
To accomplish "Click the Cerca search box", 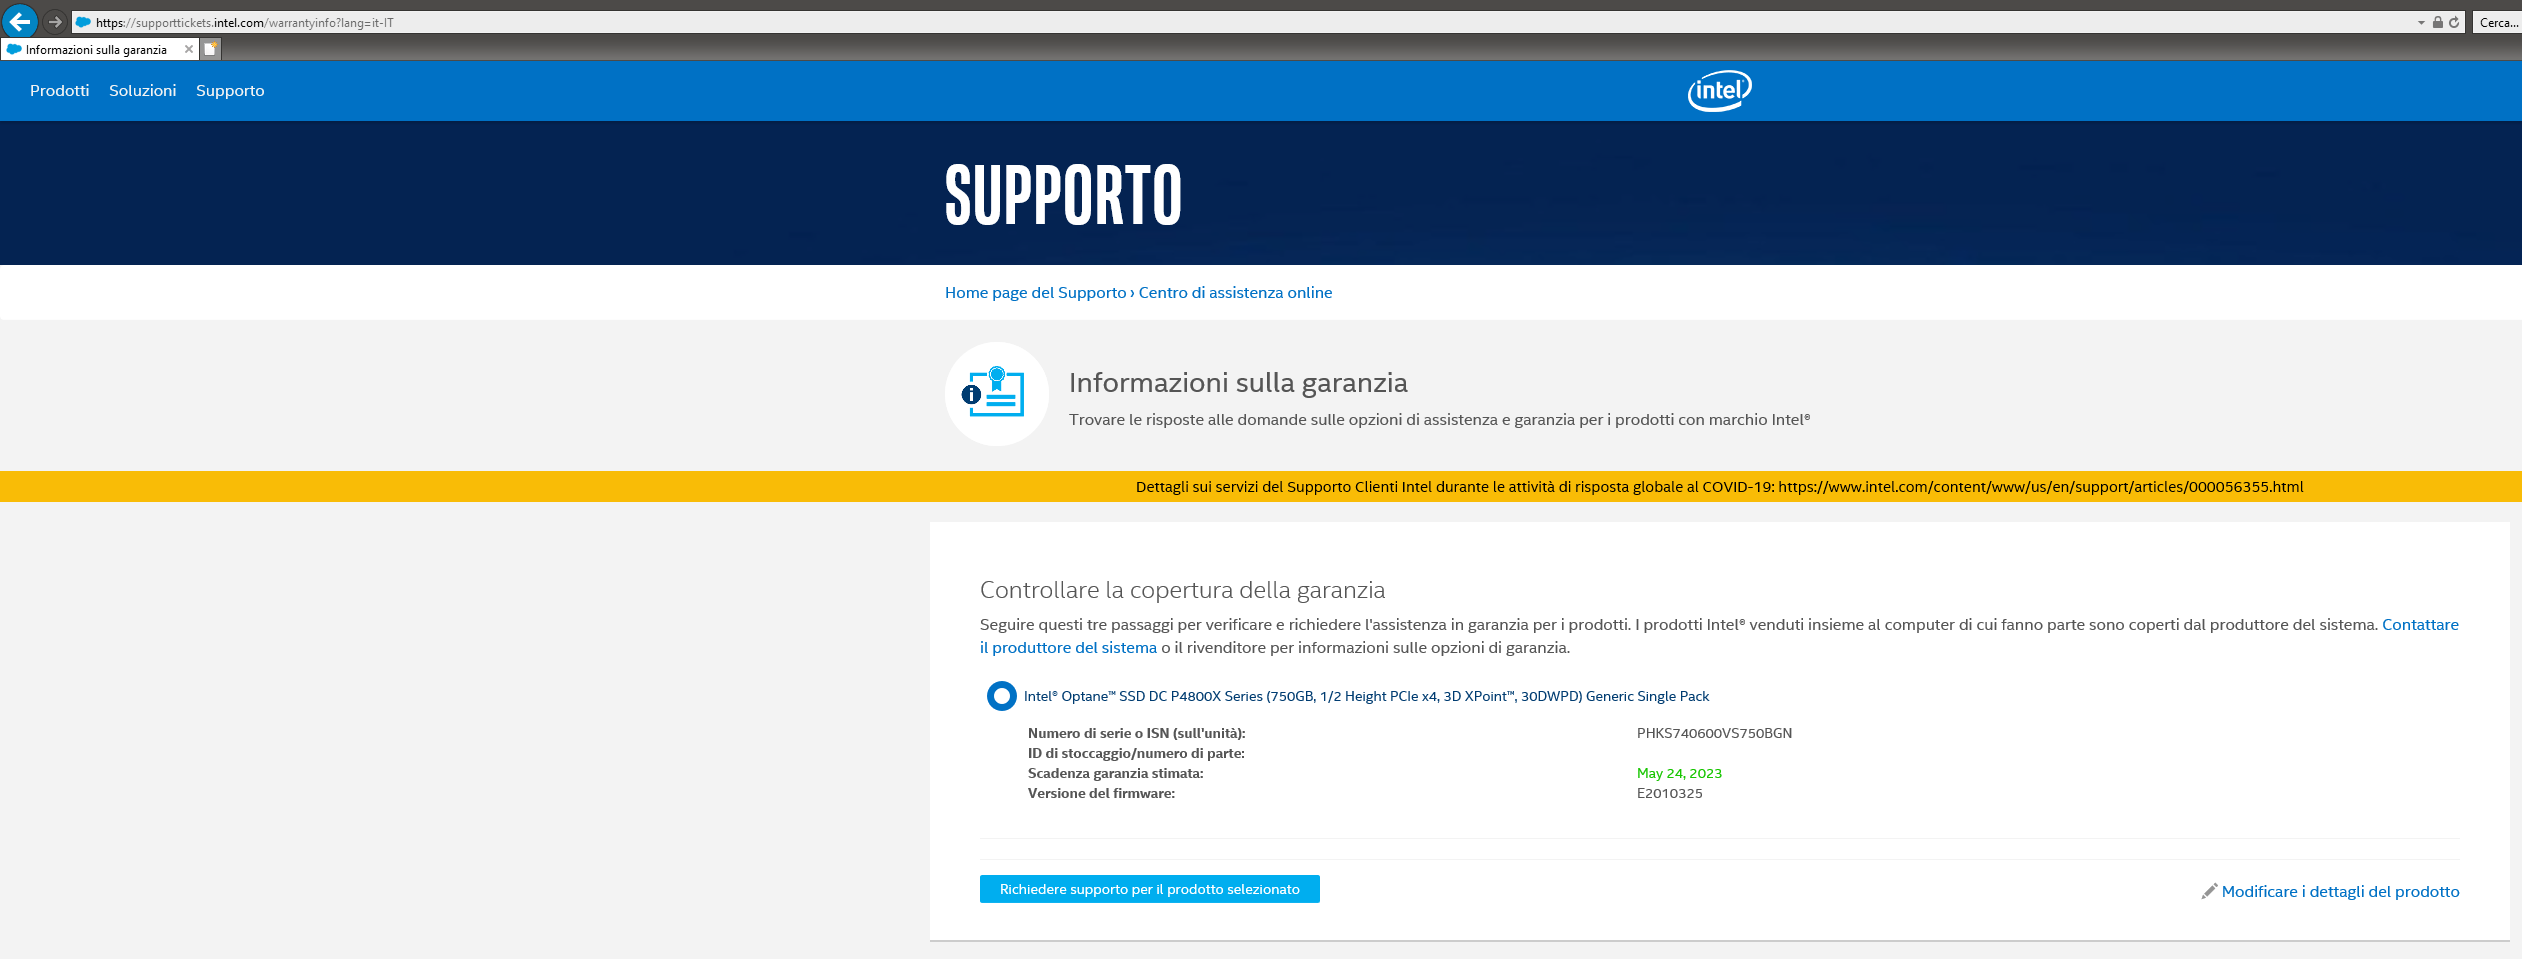I will (x=2498, y=22).
